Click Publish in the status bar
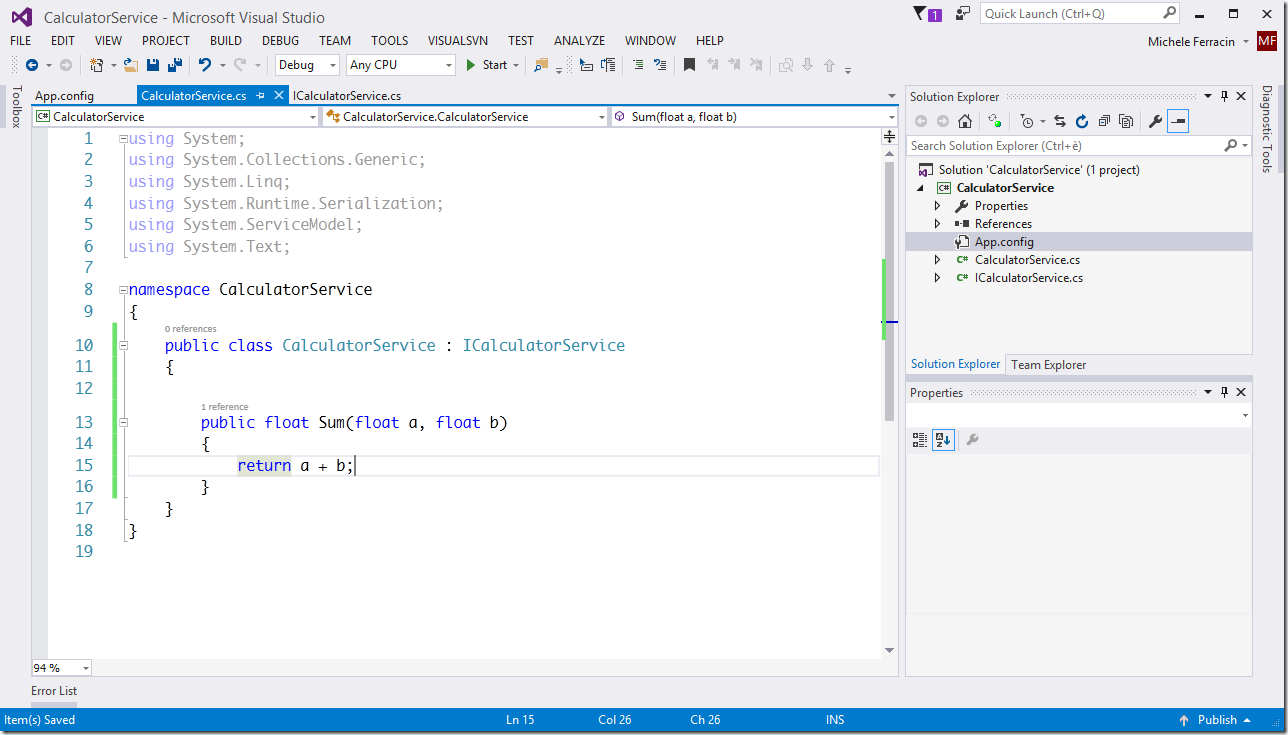1288x735 pixels. 1217,720
